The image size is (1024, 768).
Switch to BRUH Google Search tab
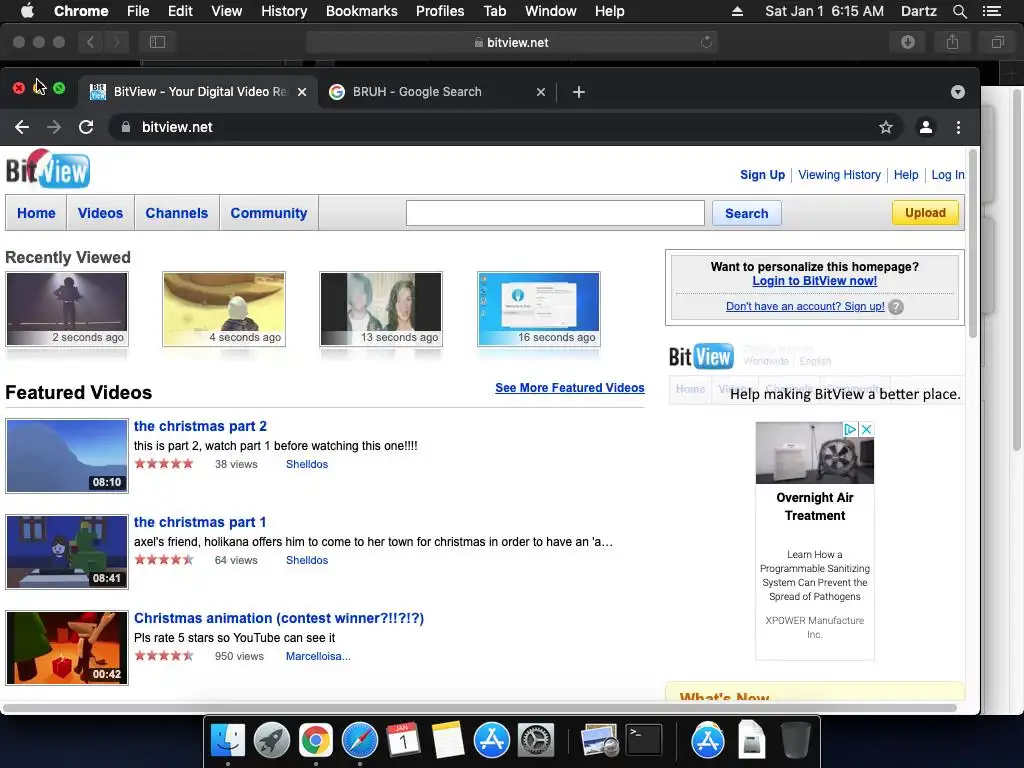coord(437,92)
